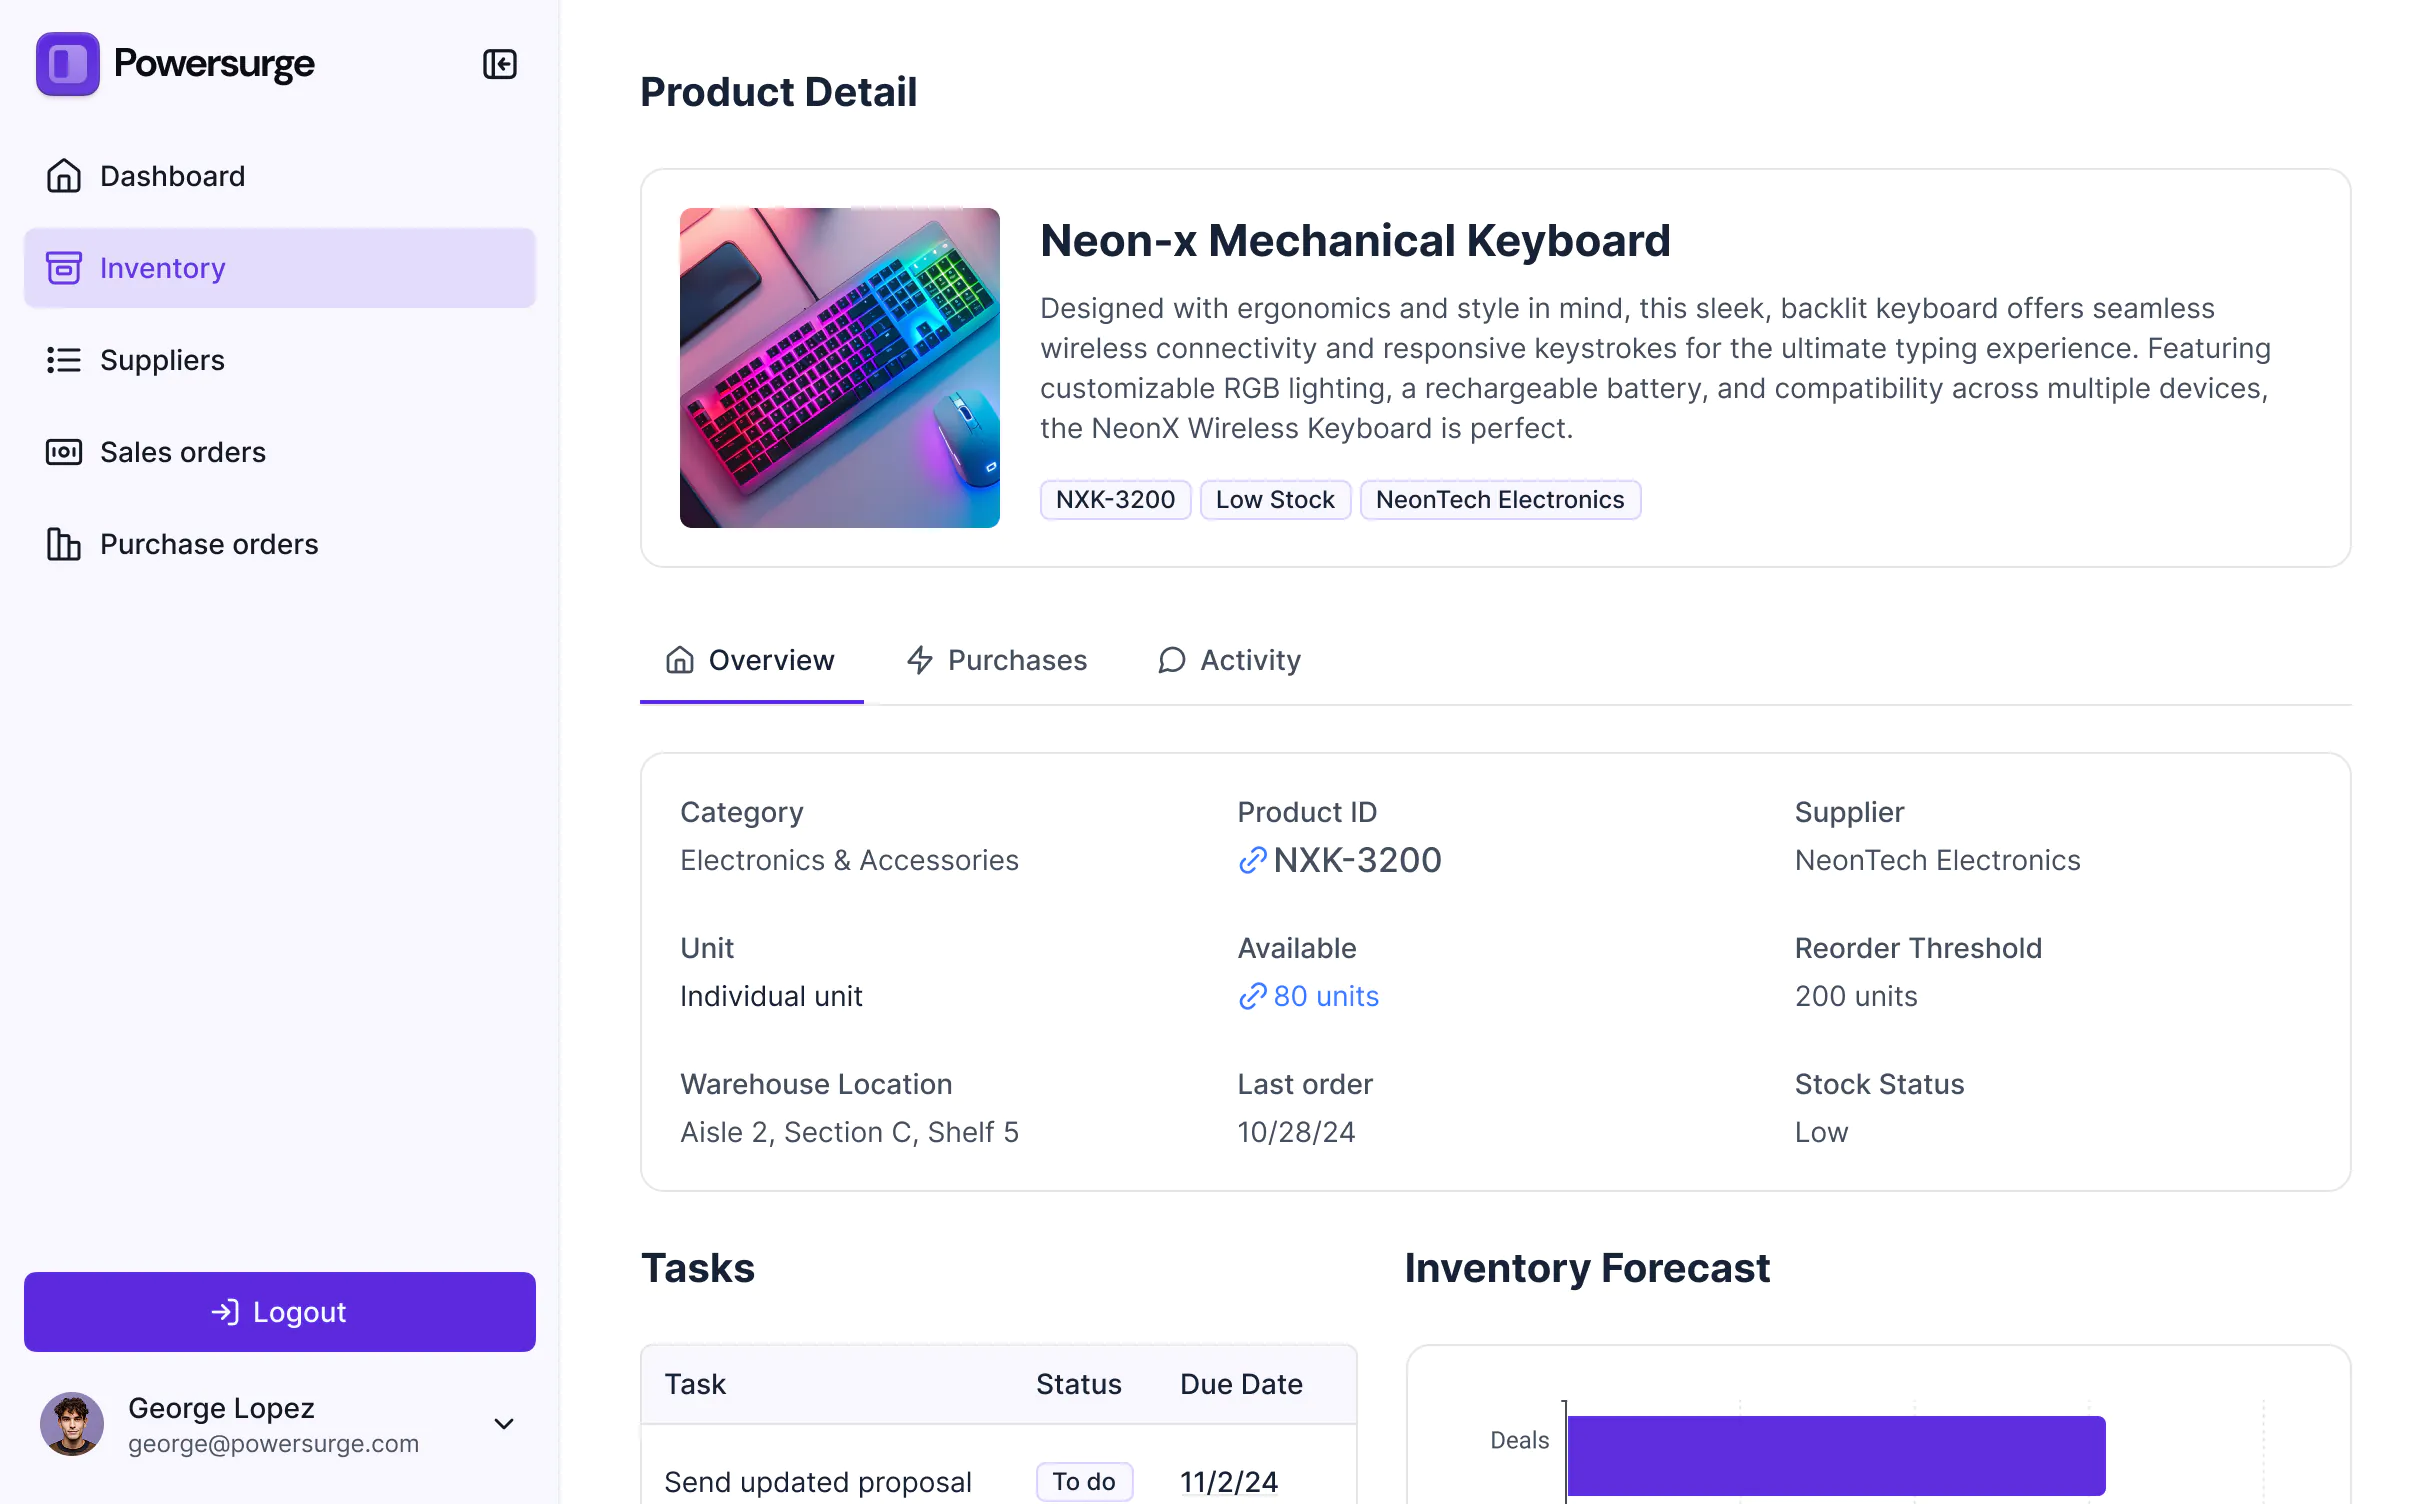Click the Inventory box icon
Screen dimensions: 2432x1504
(63, 268)
